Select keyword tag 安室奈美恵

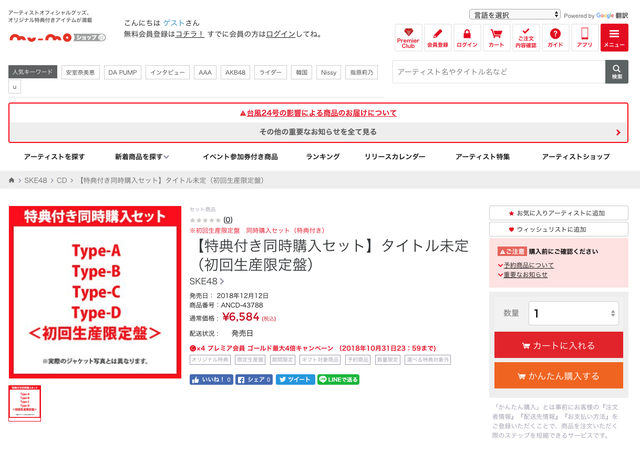(x=80, y=72)
